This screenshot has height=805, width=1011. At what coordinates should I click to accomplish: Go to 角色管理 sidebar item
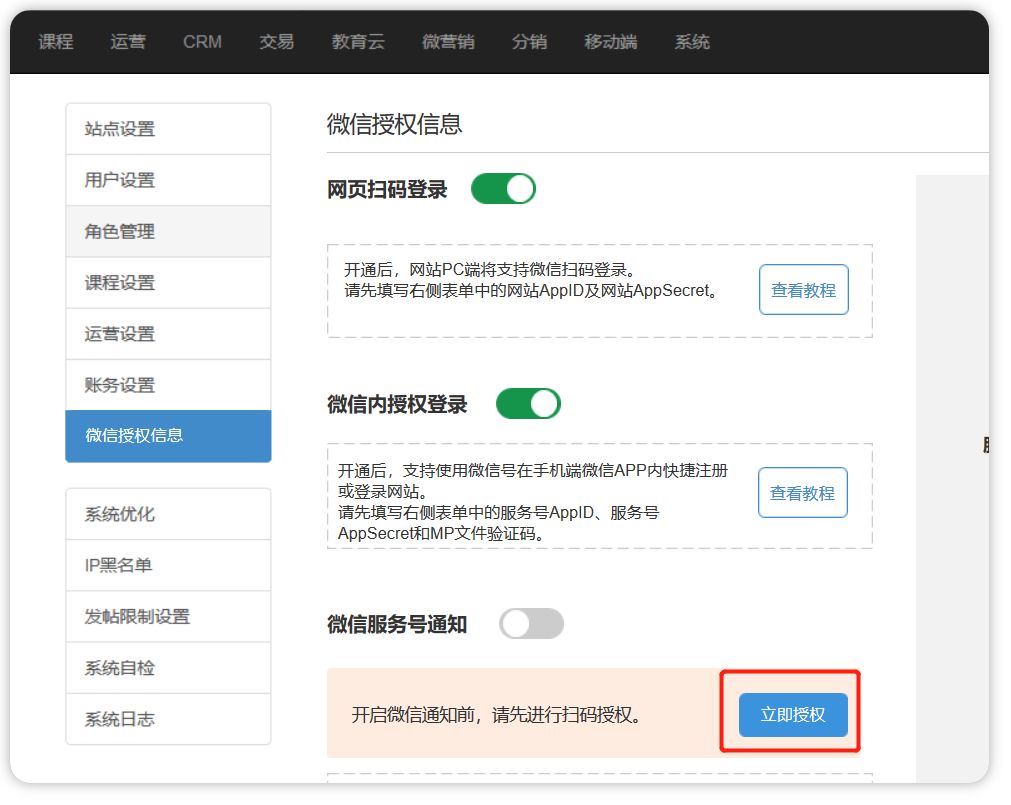click(x=168, y=231)
